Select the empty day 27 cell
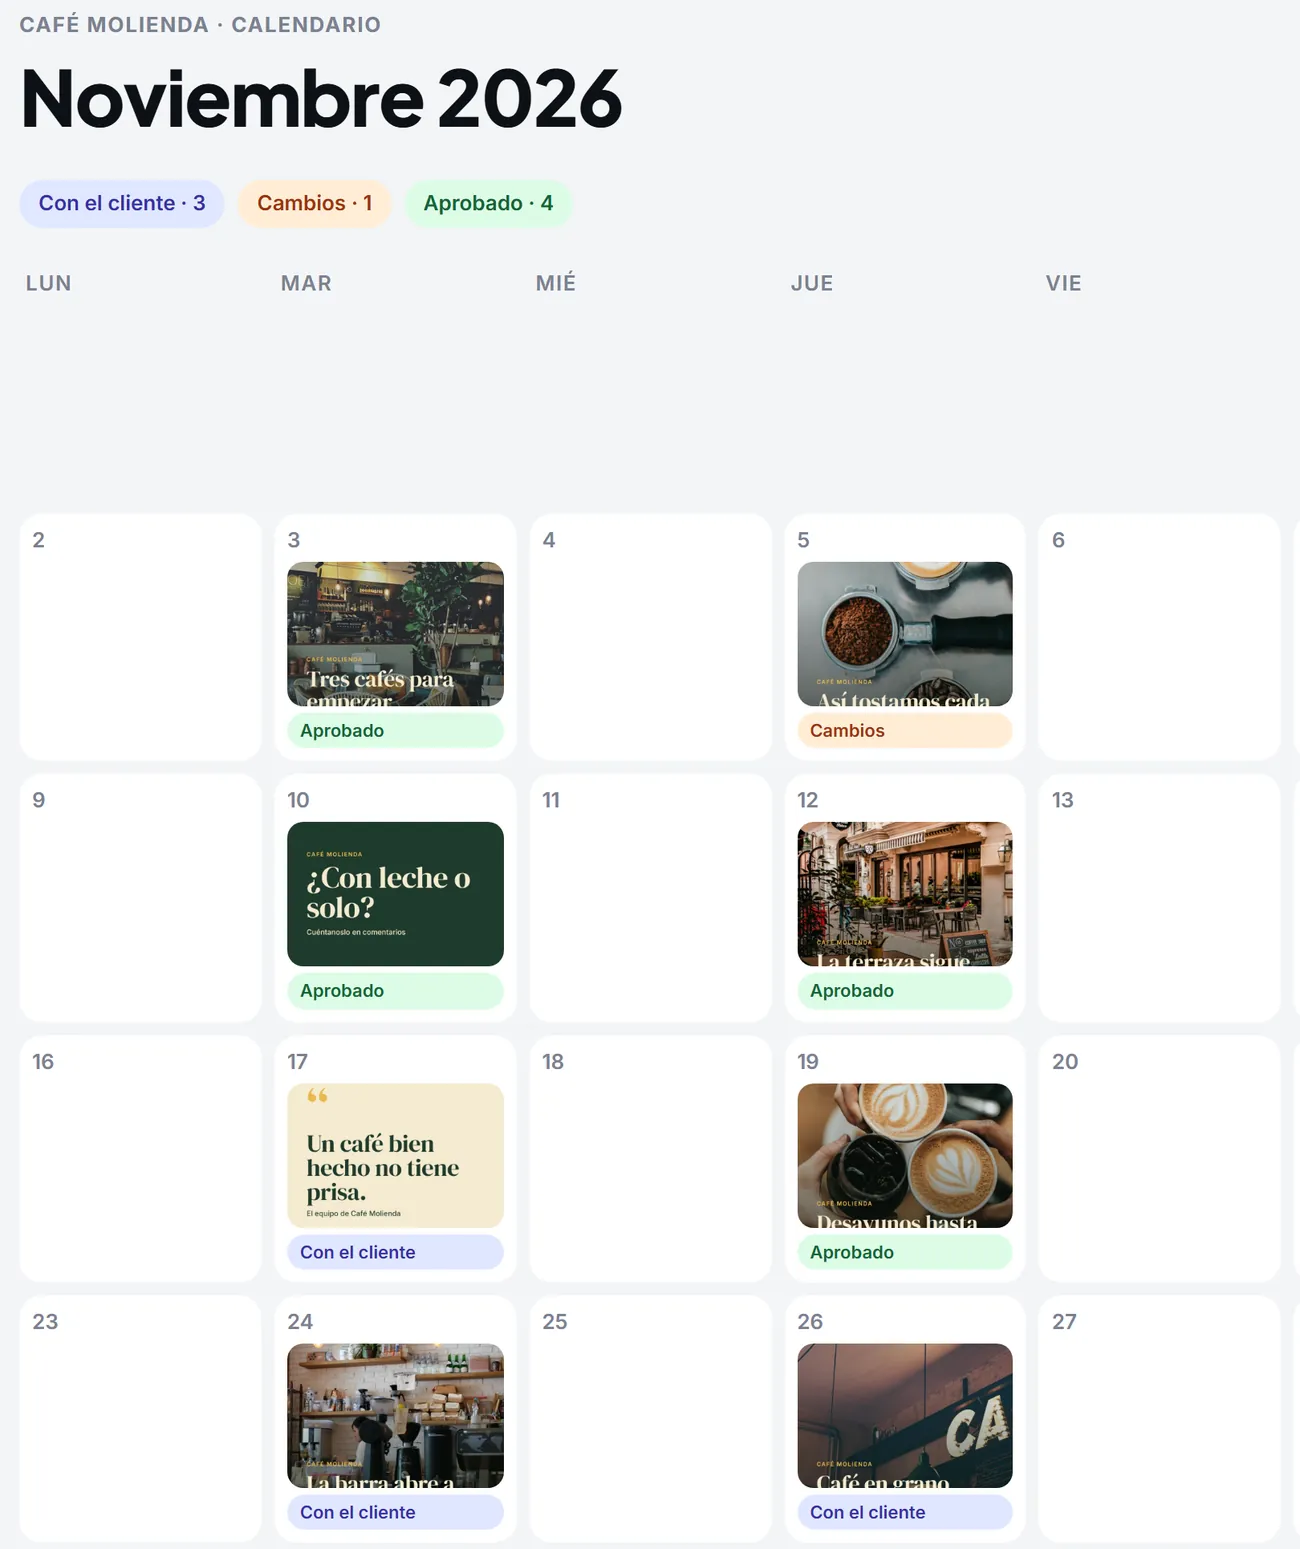The height and width of the screenshot is (1549, 1300). [1160, 1419]
